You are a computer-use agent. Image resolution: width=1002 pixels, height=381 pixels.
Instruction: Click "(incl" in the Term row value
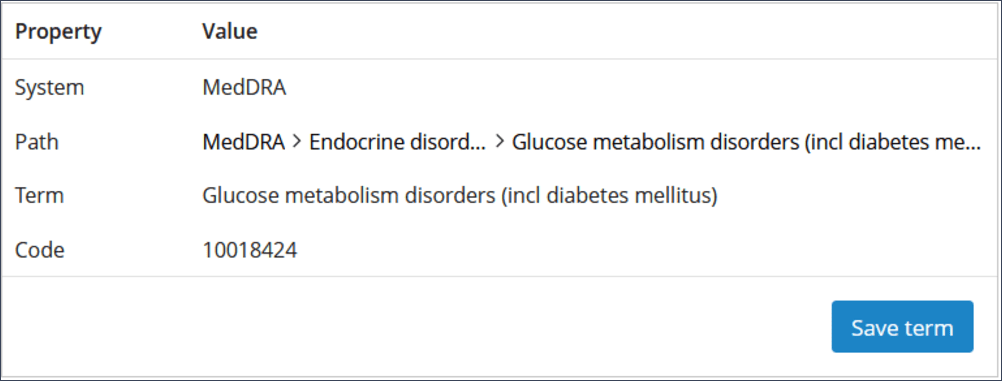[x=520, y=196]
